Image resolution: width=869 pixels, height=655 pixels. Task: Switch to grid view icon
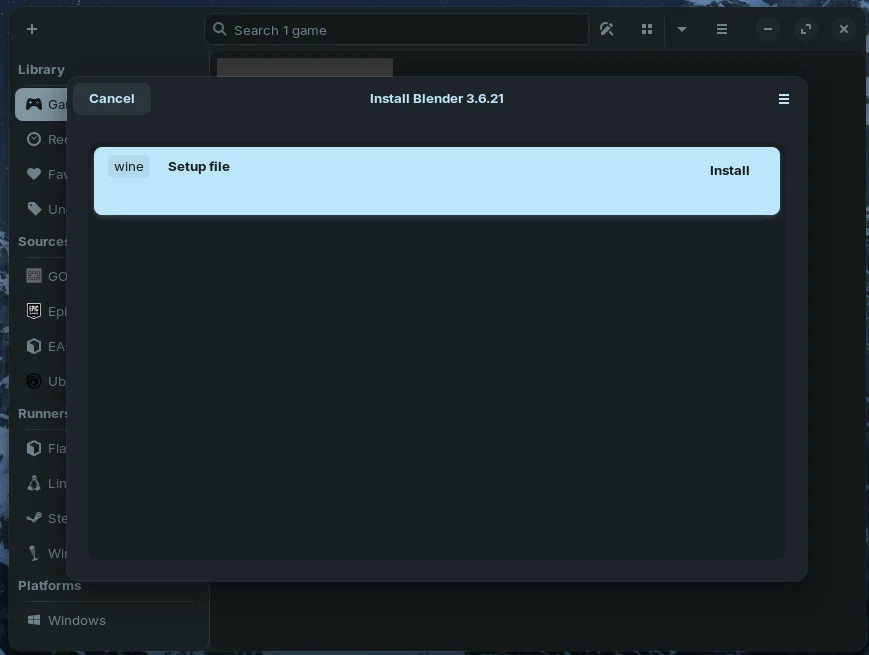[x=647, y=29]
